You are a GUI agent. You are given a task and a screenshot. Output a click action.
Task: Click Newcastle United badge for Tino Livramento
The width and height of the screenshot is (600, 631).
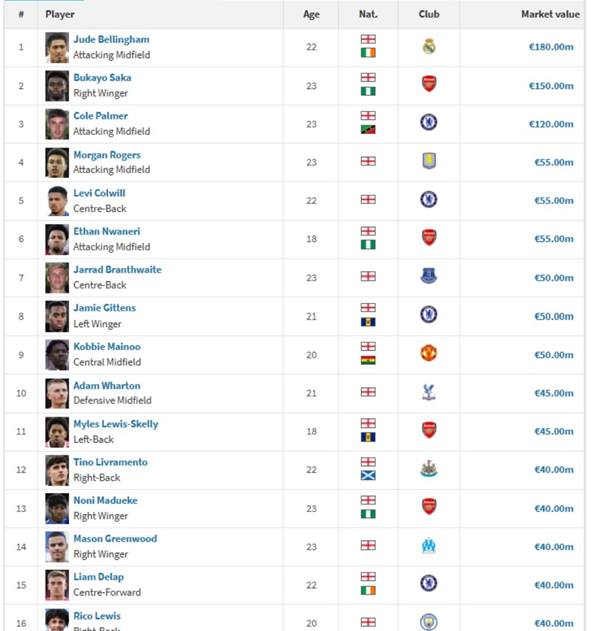coord(429,469)
